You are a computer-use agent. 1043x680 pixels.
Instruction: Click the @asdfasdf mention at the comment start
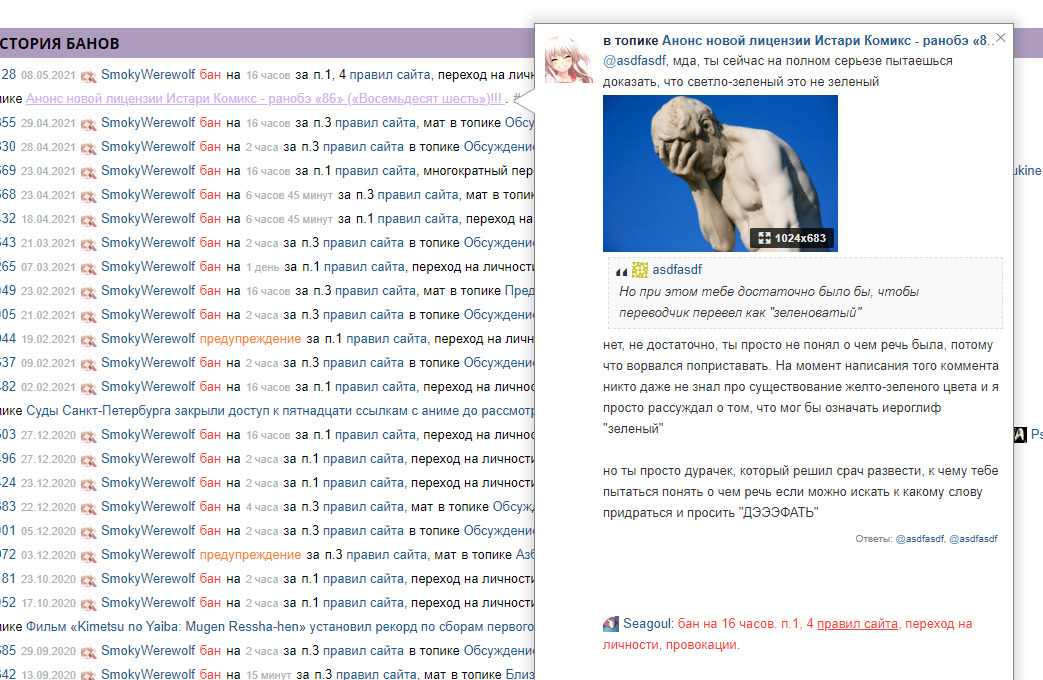634,60
